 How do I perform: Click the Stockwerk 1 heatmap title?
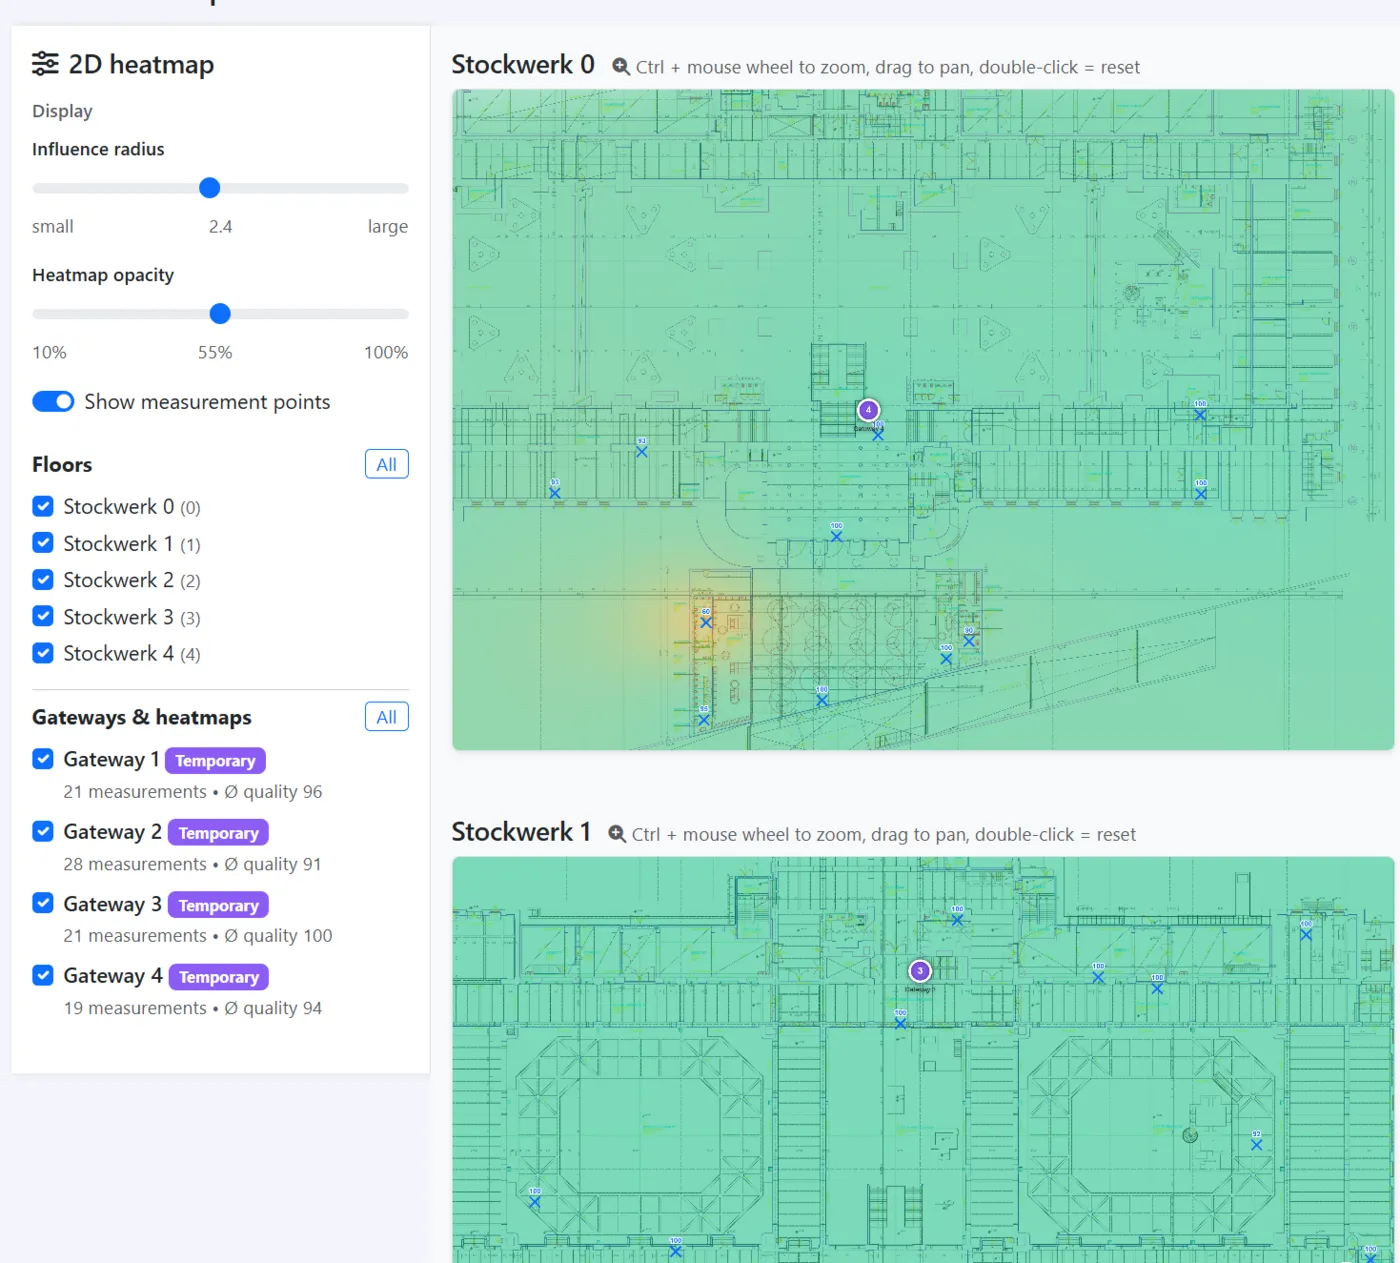(521, 832)
